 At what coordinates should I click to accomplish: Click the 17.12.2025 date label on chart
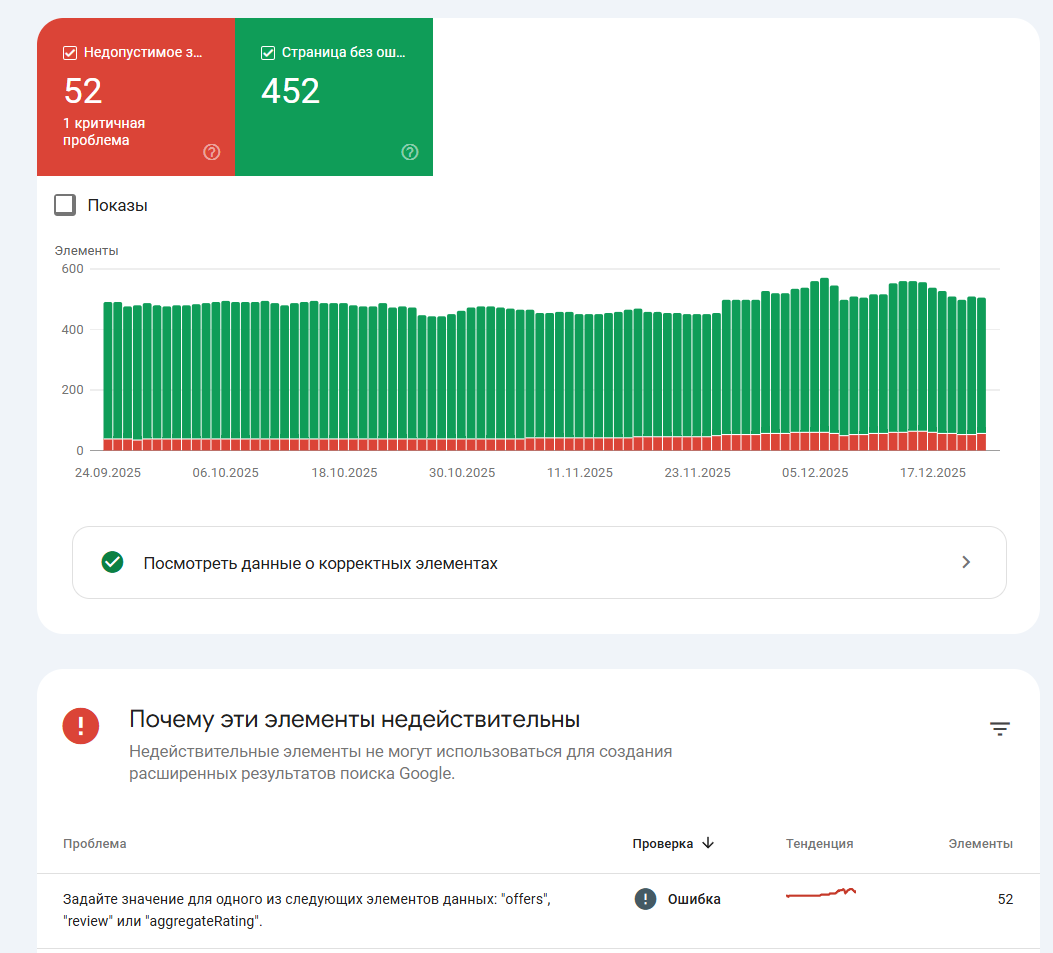[933, 473]
